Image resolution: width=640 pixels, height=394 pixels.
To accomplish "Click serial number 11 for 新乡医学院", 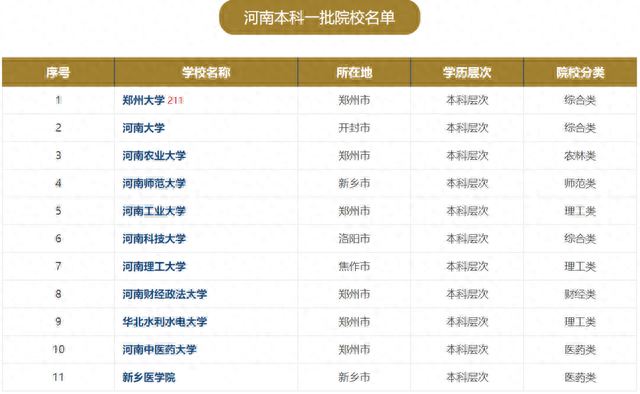I will tap(58, 377).
